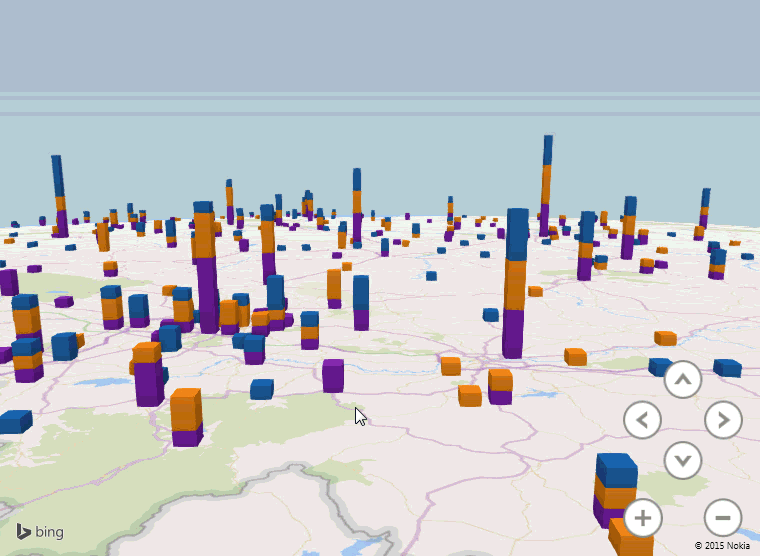Click blue cube at left edge of map
Screen dimensions: 760x556
pyautogui.click(x=14, y=422)
